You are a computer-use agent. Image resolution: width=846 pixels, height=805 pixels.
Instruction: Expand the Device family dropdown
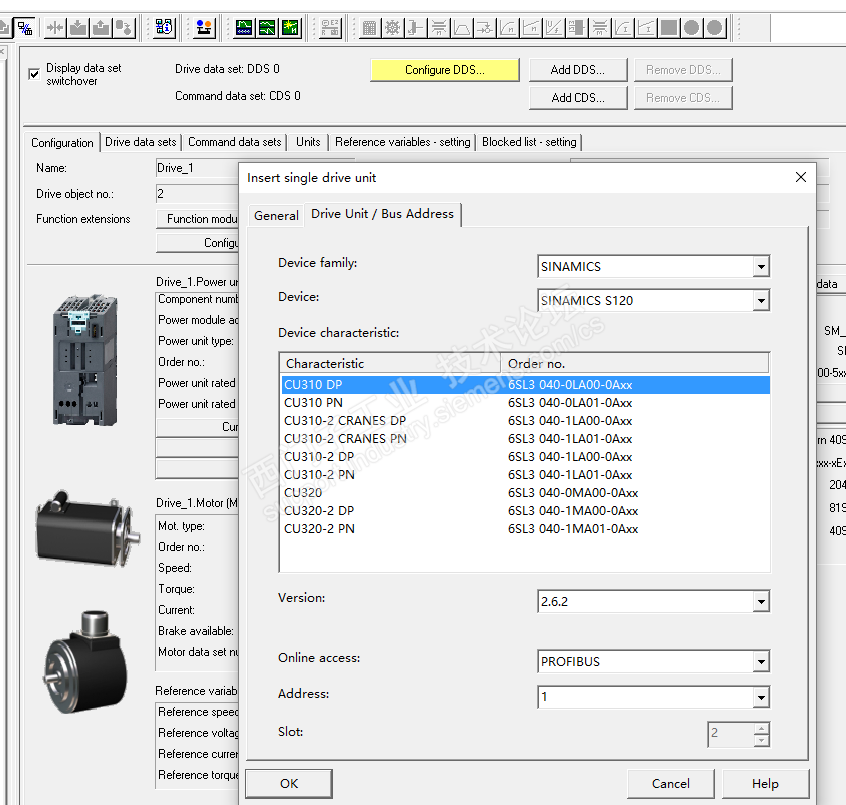[761, 267]
